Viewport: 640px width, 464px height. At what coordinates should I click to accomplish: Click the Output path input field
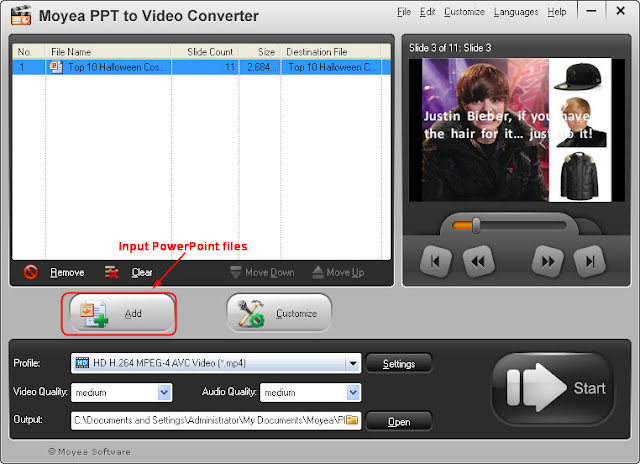click(x=216, y=420)
